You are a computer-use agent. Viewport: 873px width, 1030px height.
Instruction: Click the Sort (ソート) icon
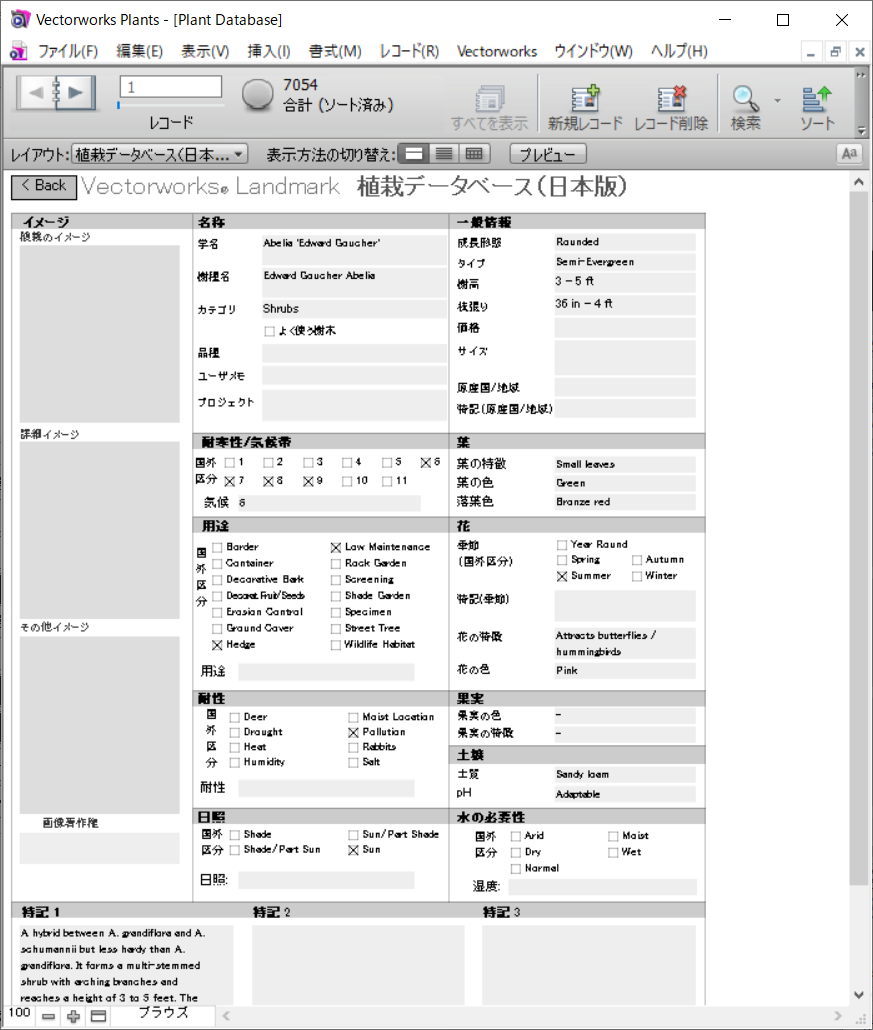[817, 99]
